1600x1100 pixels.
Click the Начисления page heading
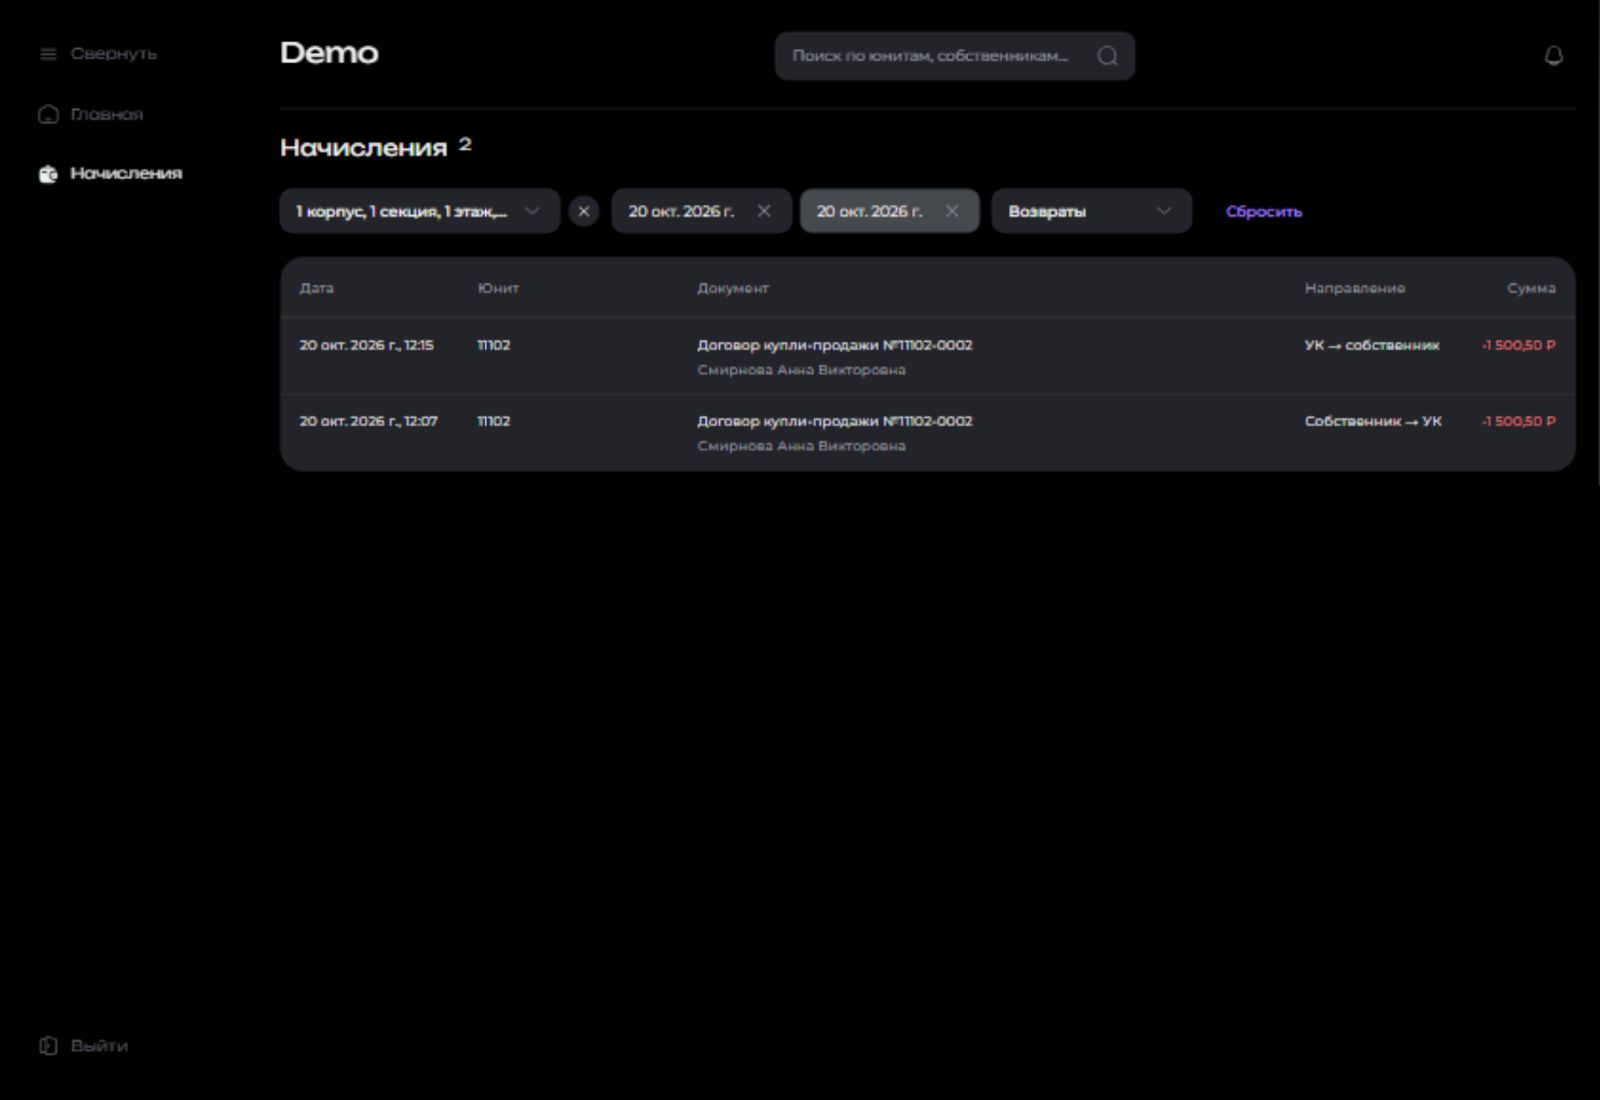coord(363,148)
